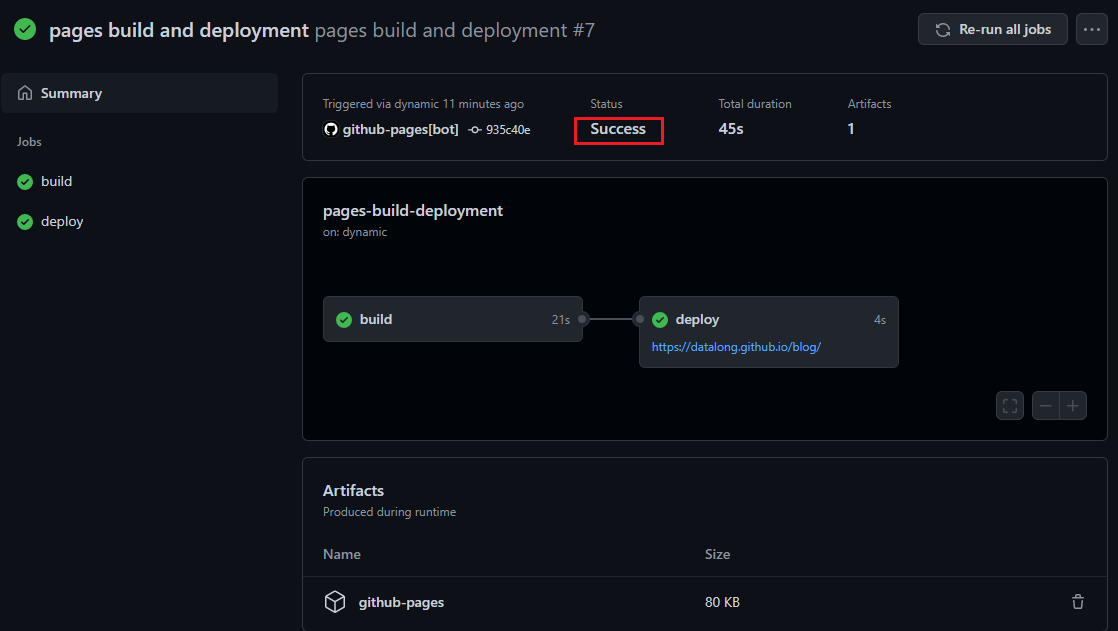Delete the github-pages artifact with trash icon
Screen dimensions: 1118x631
(1077, 602)
